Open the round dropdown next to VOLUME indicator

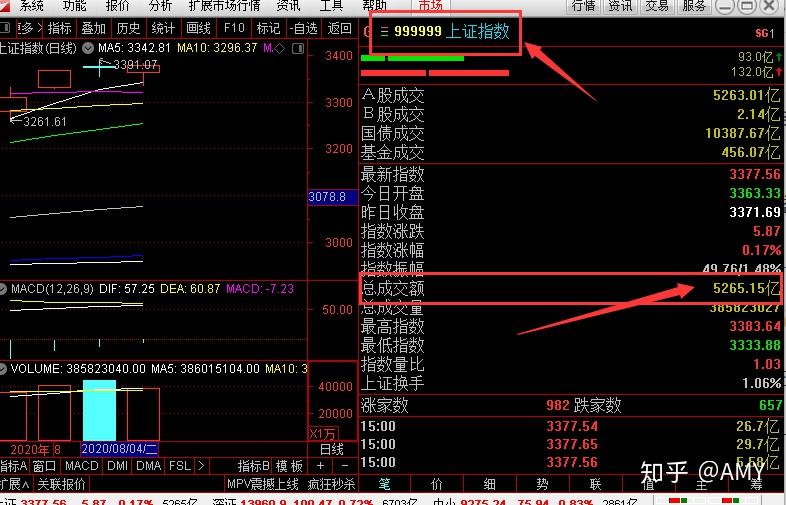click(x=3, y=369)
